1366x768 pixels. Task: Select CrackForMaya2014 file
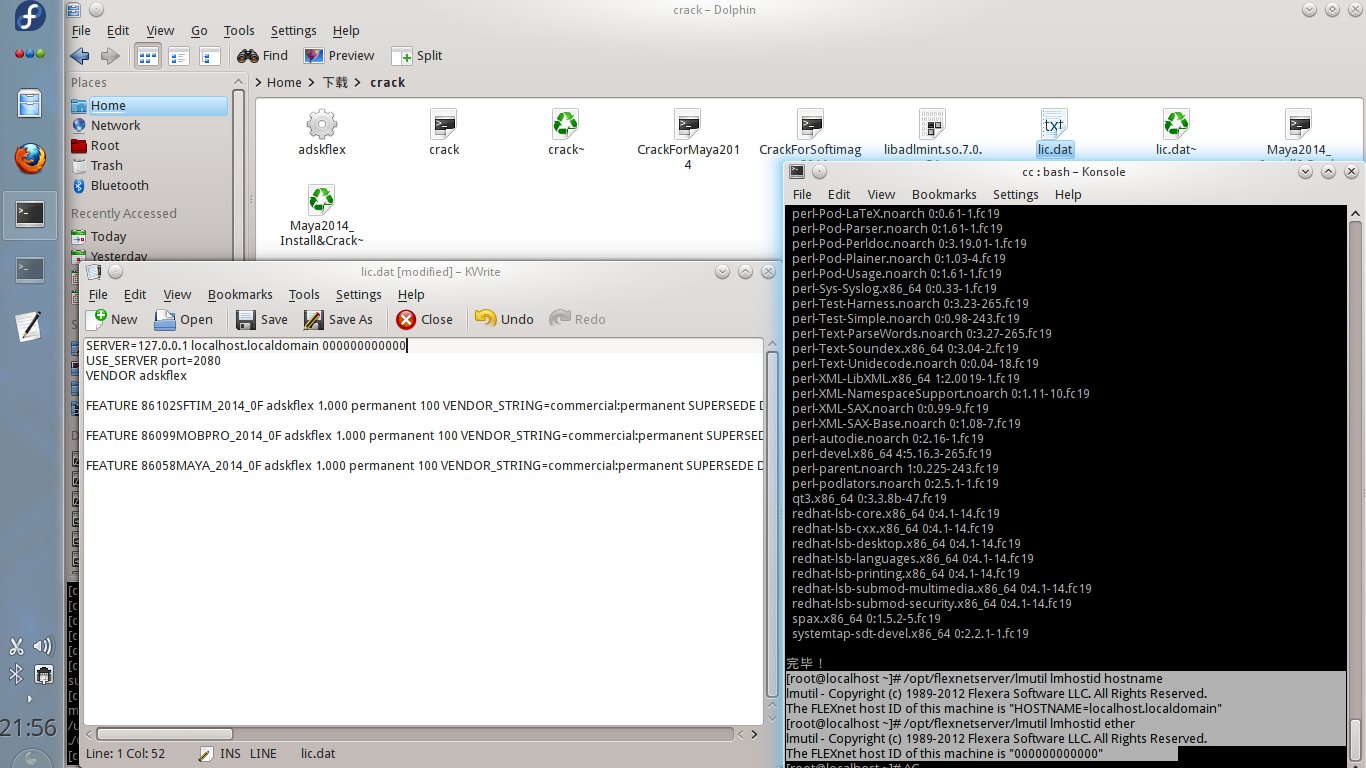[688, 140]
